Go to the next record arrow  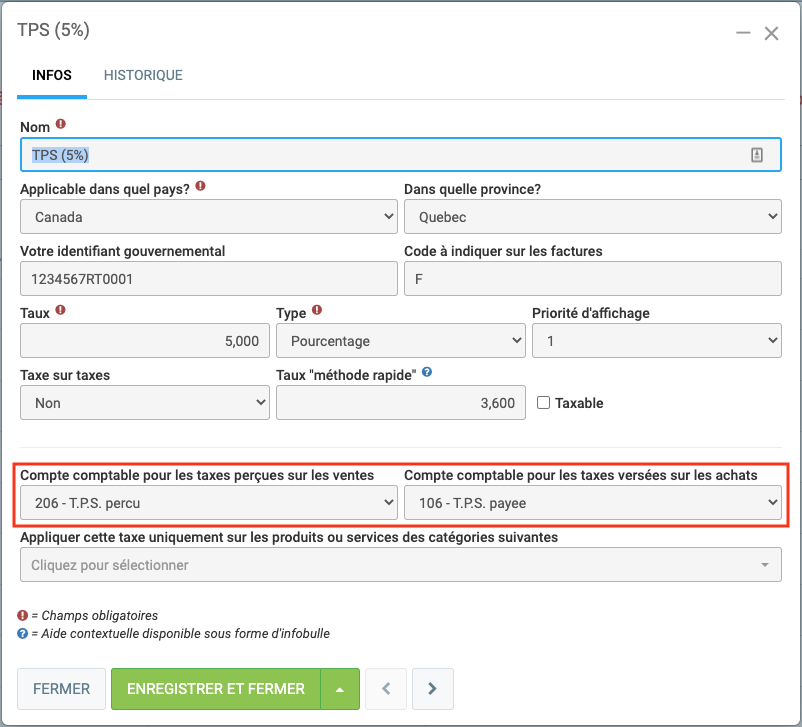click(432, 688)
